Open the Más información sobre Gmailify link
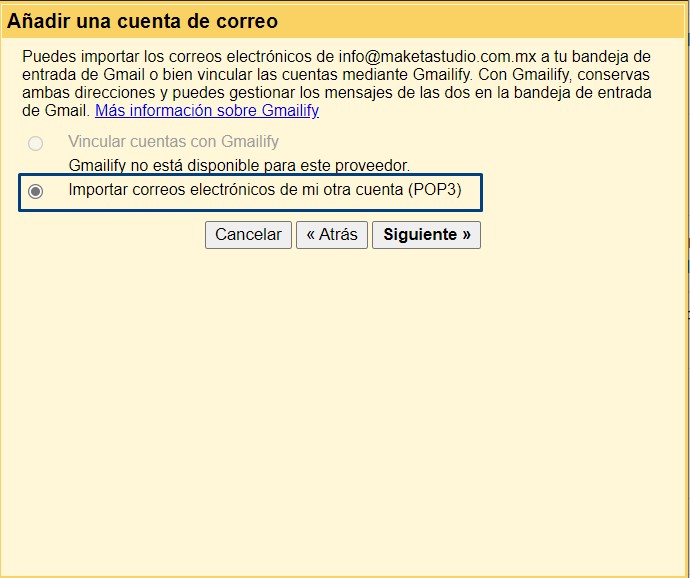The height and width of the screenshot is (578, 690). (x=207, y=111)
